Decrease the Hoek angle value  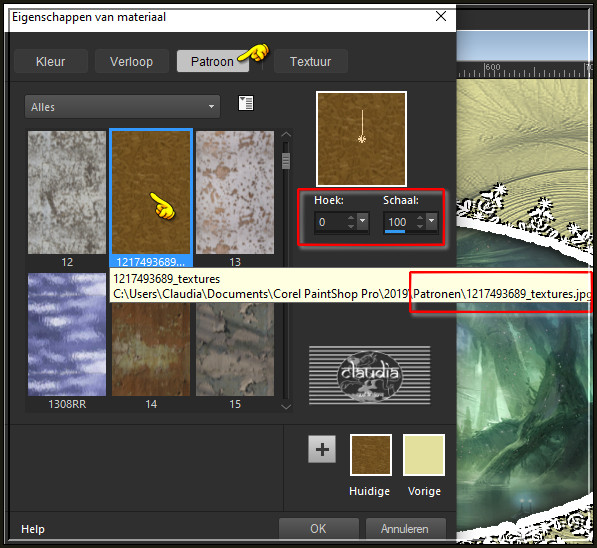351,226
